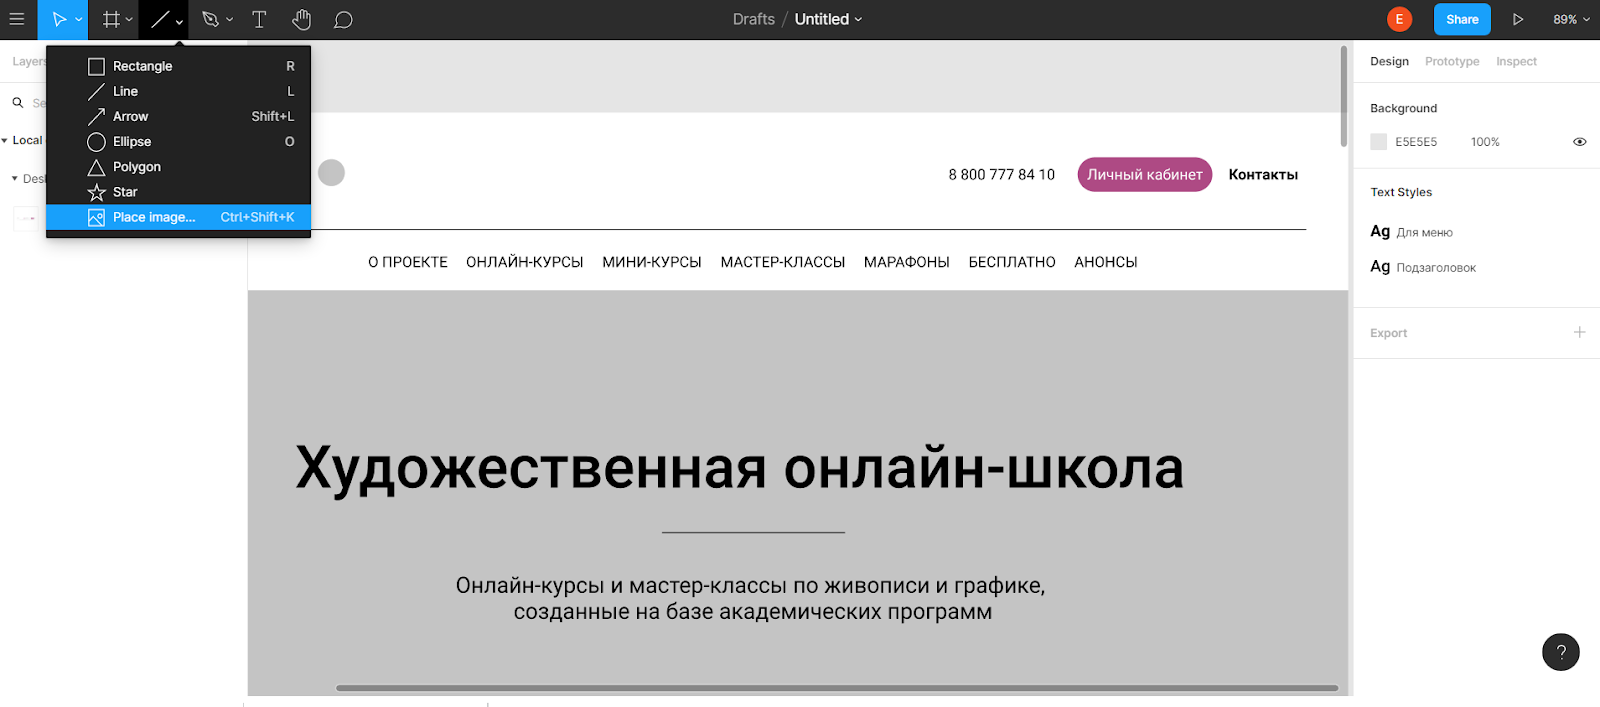Screen dimensions: 1600x707
Task: Switch to the Inspect tab
Action: (x=1516, y=61)
